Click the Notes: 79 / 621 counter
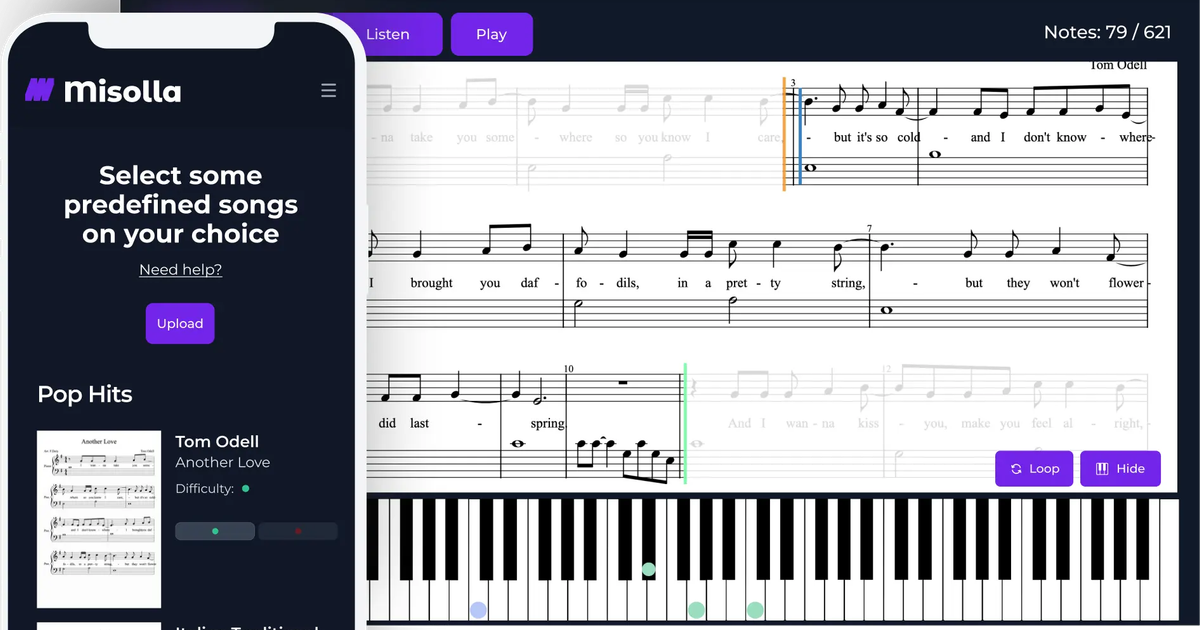The width and height of the screenshot is (1200, 630). pos(1107,32)
